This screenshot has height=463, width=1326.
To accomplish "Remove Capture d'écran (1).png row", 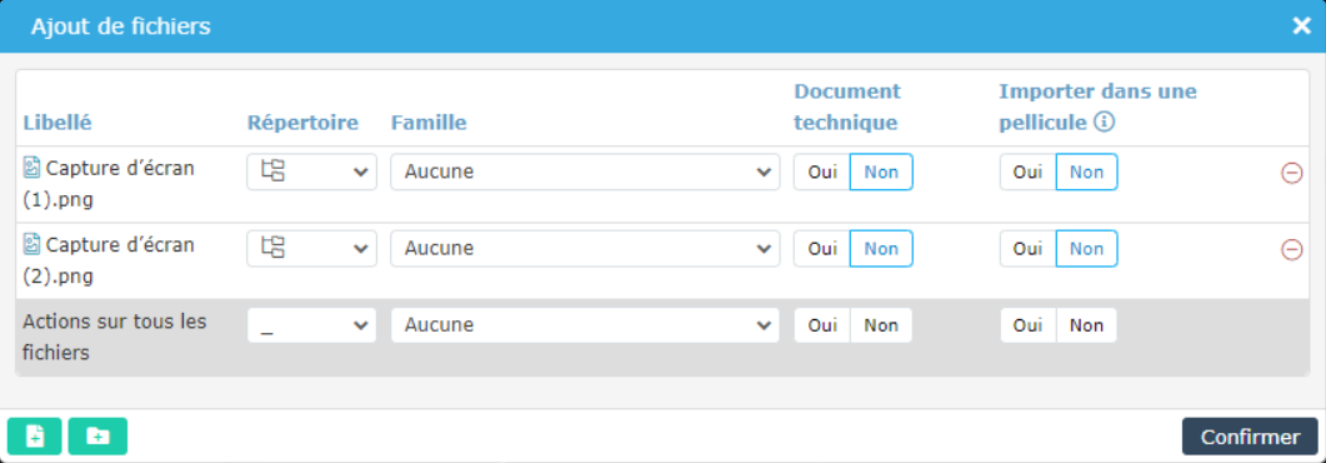I will [x=1291, y=173].
